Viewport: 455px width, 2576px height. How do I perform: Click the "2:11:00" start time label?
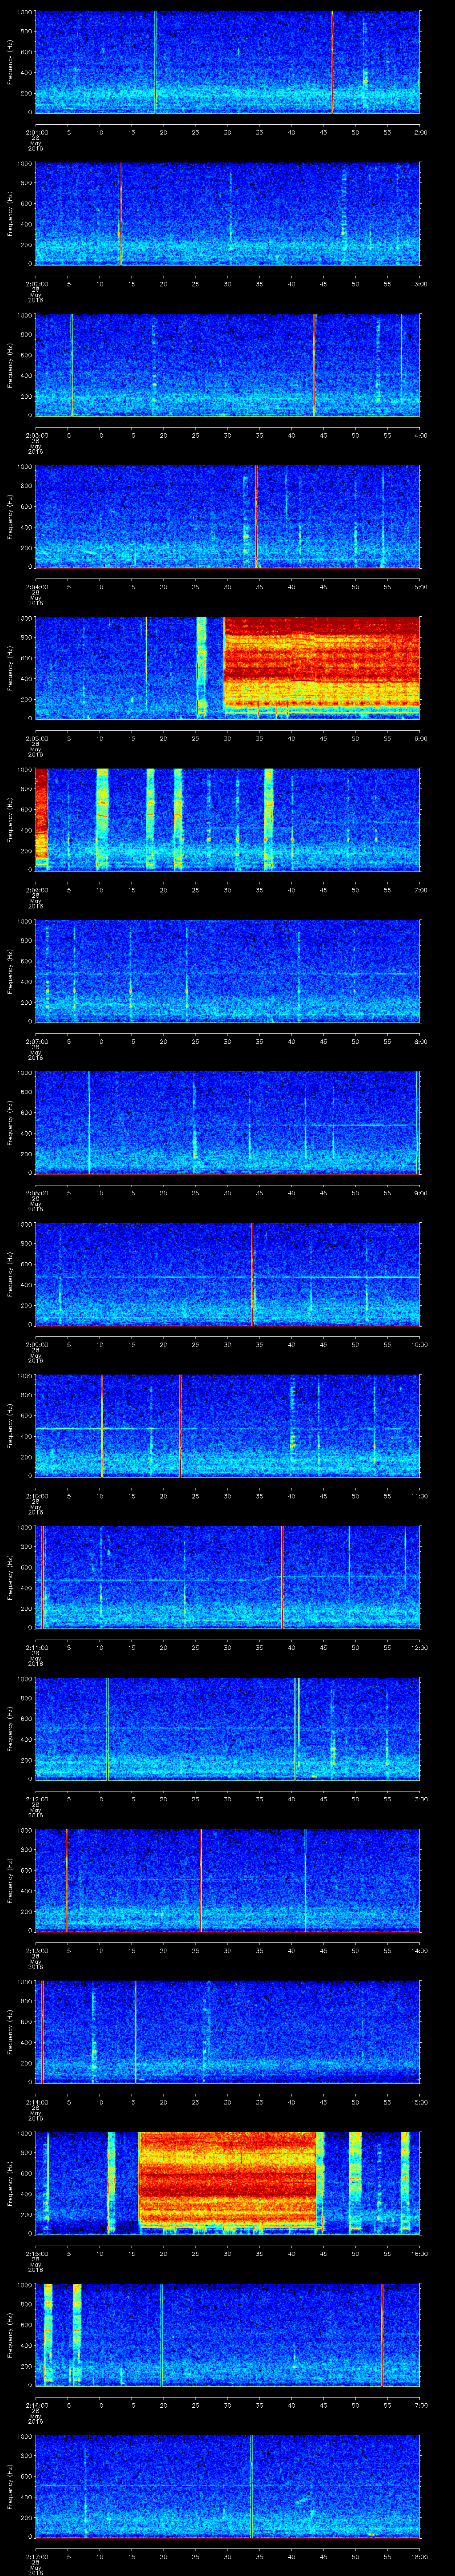36,1647
